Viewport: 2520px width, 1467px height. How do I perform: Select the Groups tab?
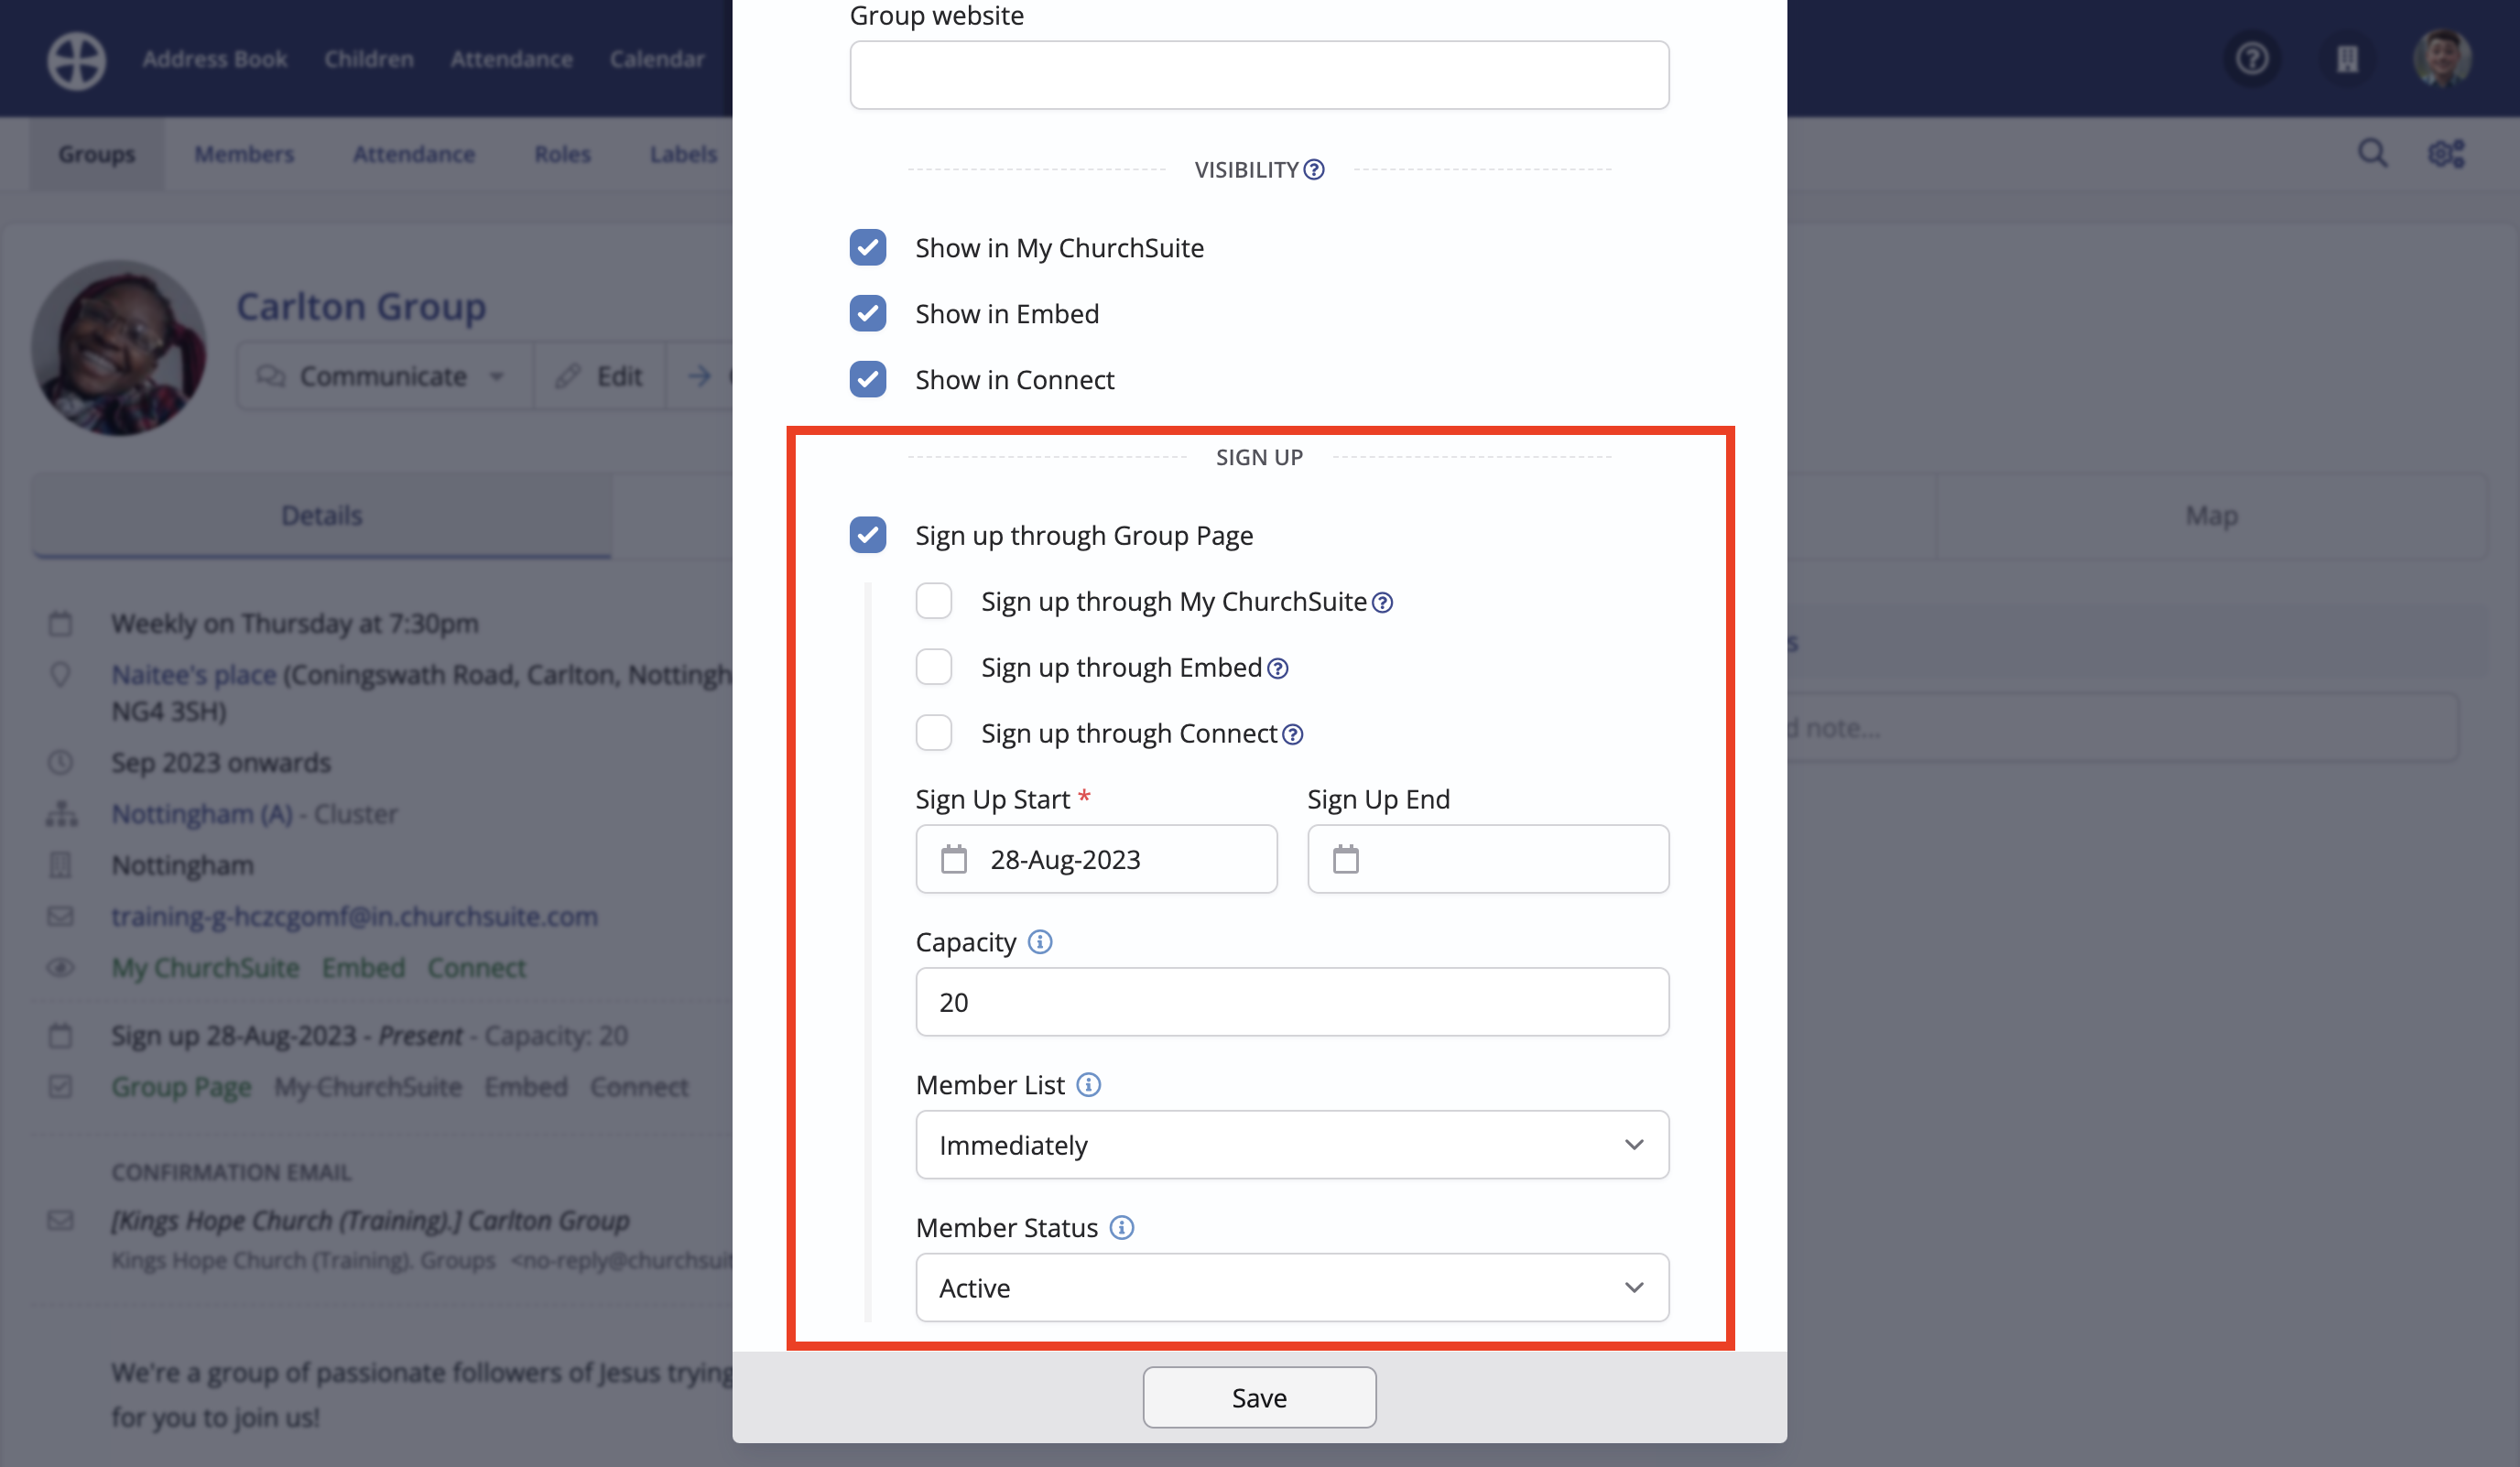(96, 154)
